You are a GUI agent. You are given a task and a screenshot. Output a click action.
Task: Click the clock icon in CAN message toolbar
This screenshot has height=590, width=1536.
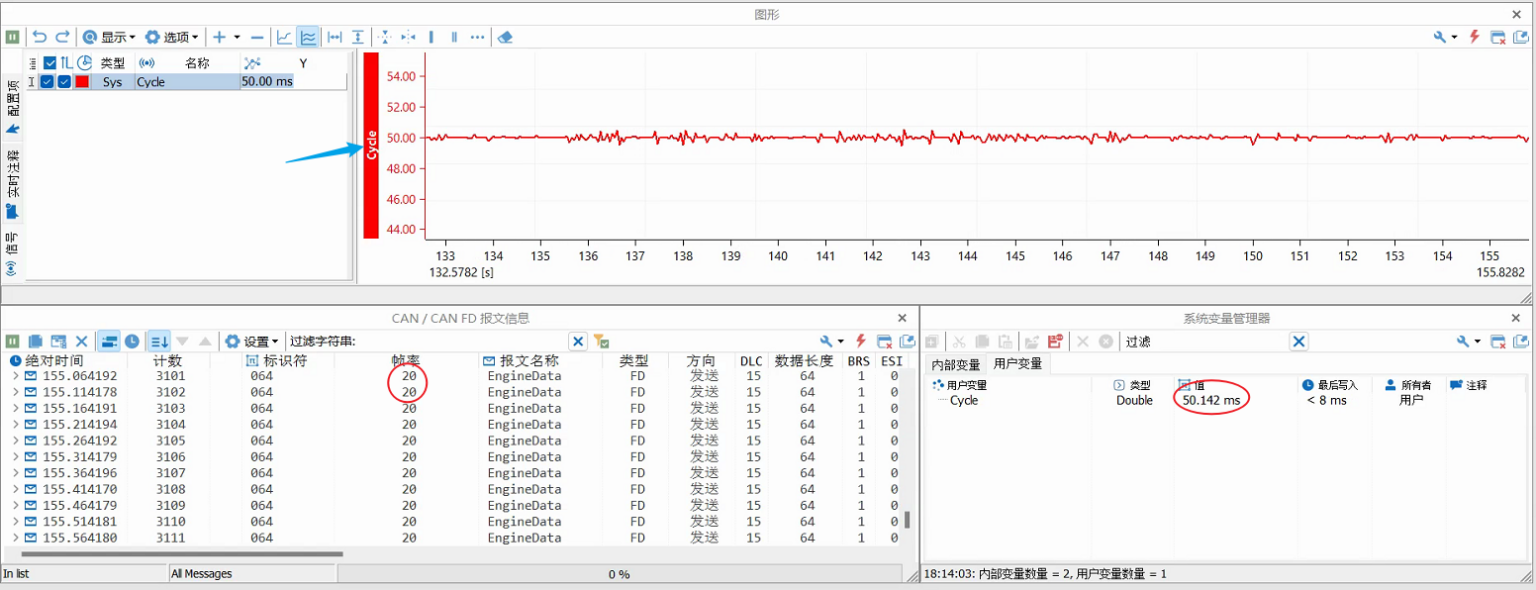pos(132,341)
